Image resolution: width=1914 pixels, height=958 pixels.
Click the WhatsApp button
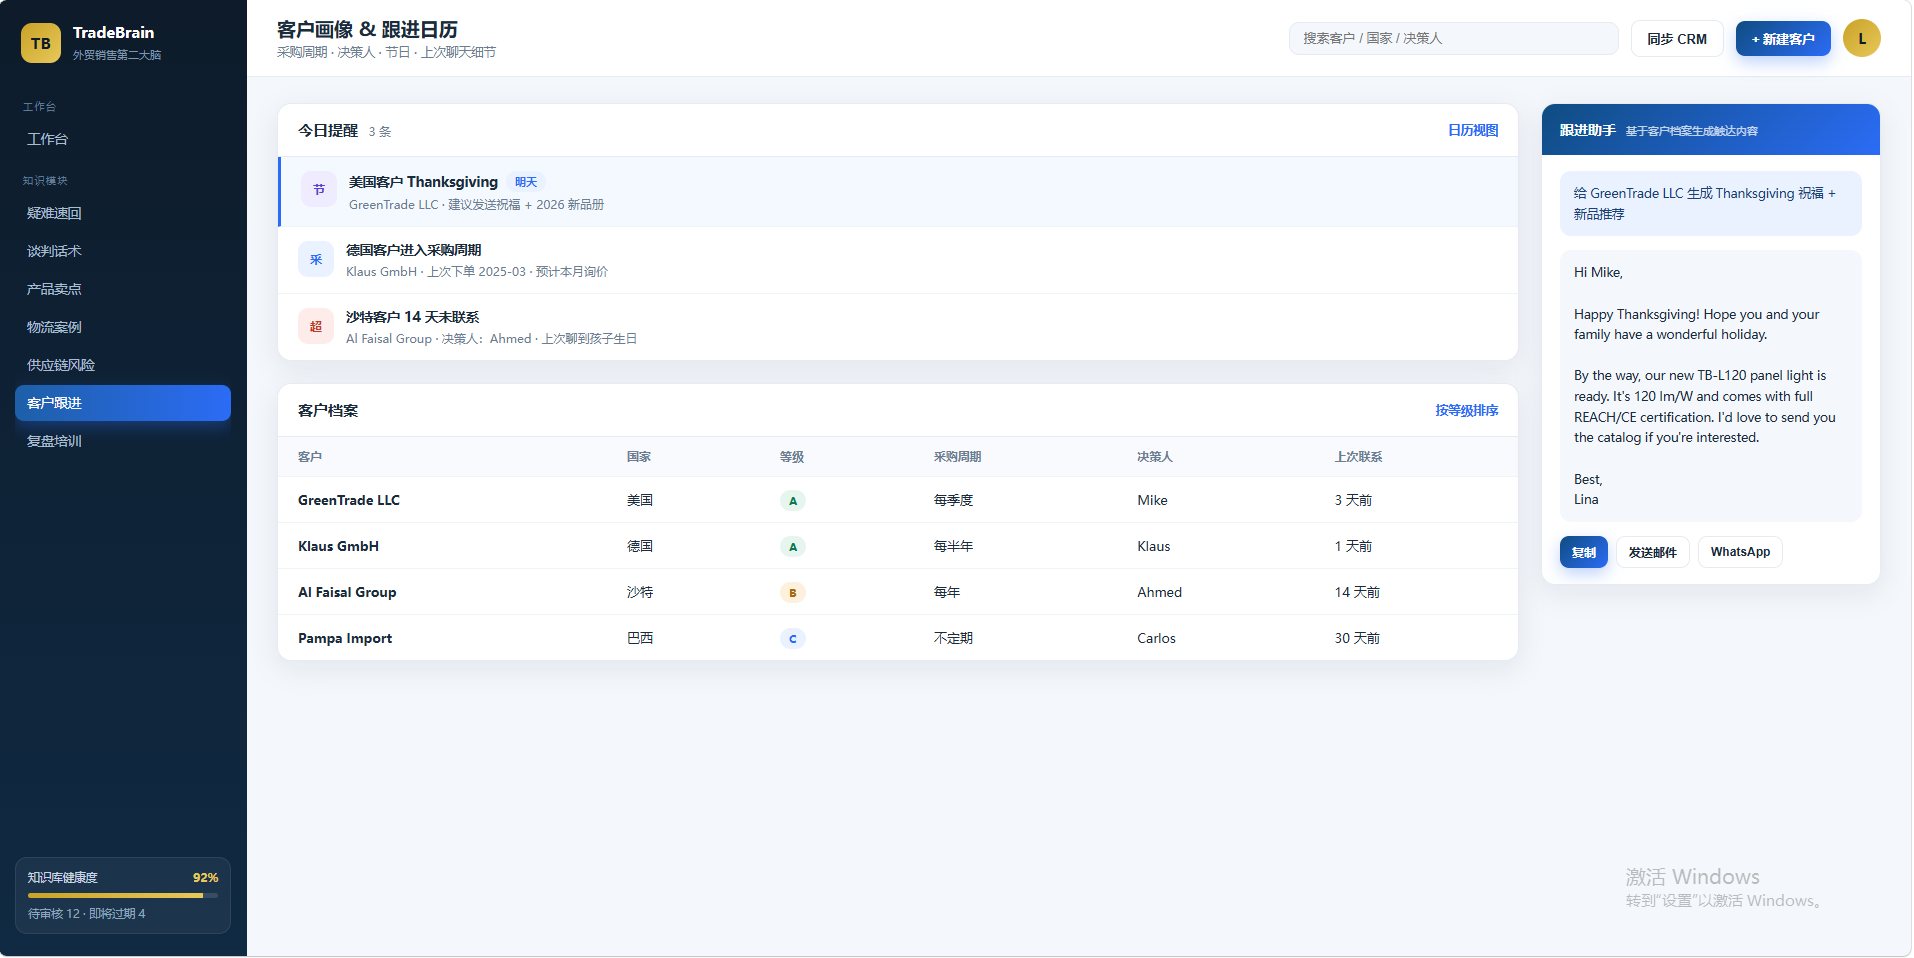pyautogui.click(x=1740, y=552)
